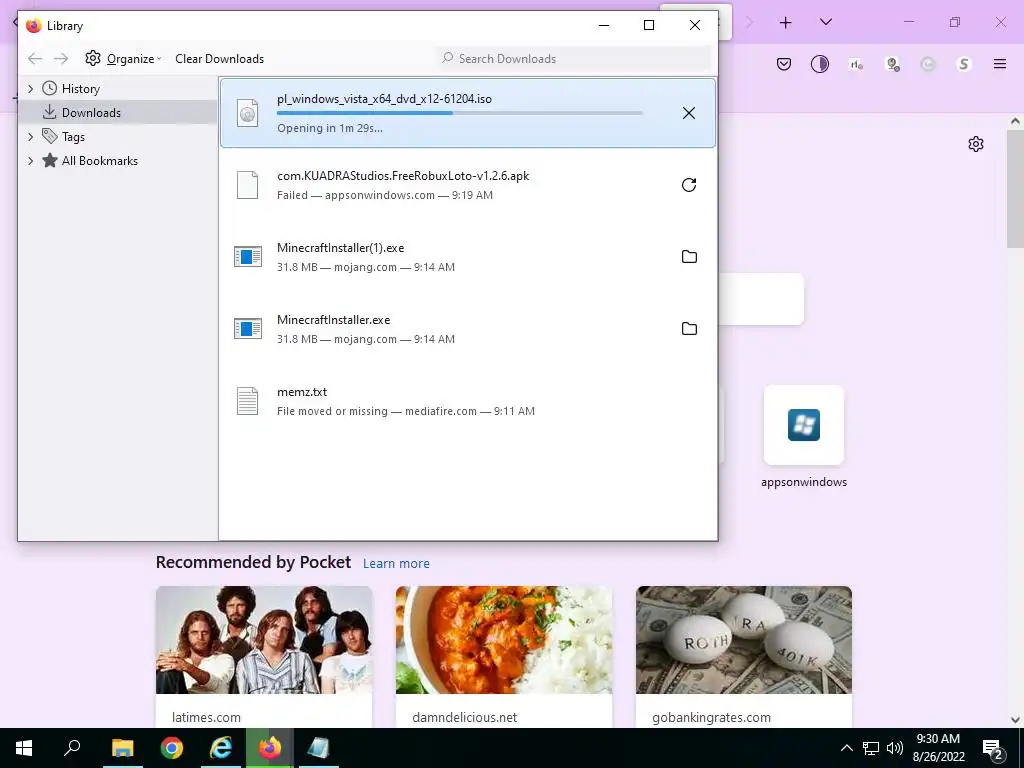Open a new Firefox tab
Screen dimensions: 1024x768
[786, 23]
